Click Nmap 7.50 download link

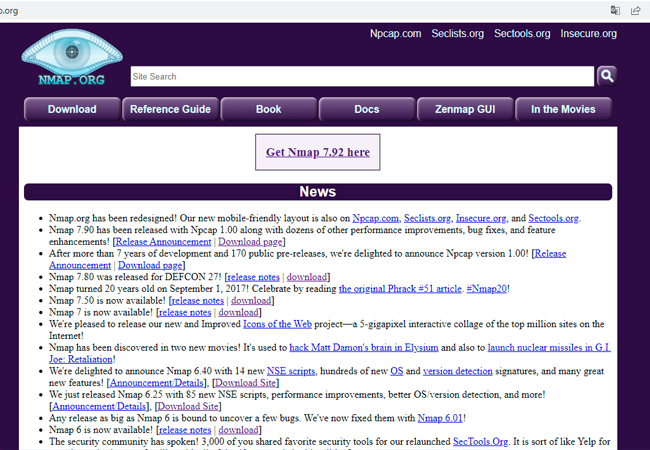click(x=251, y=300)
